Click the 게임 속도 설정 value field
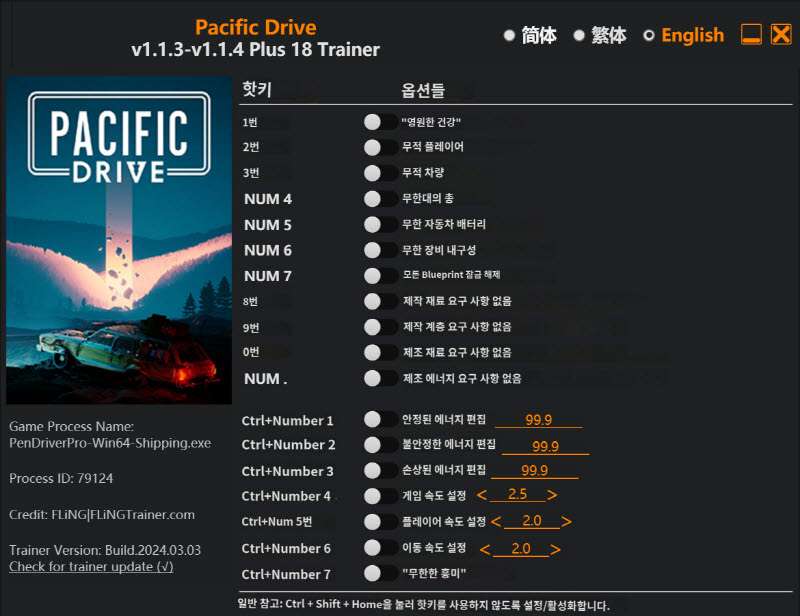800x616 pixels. tap(517, 495)
